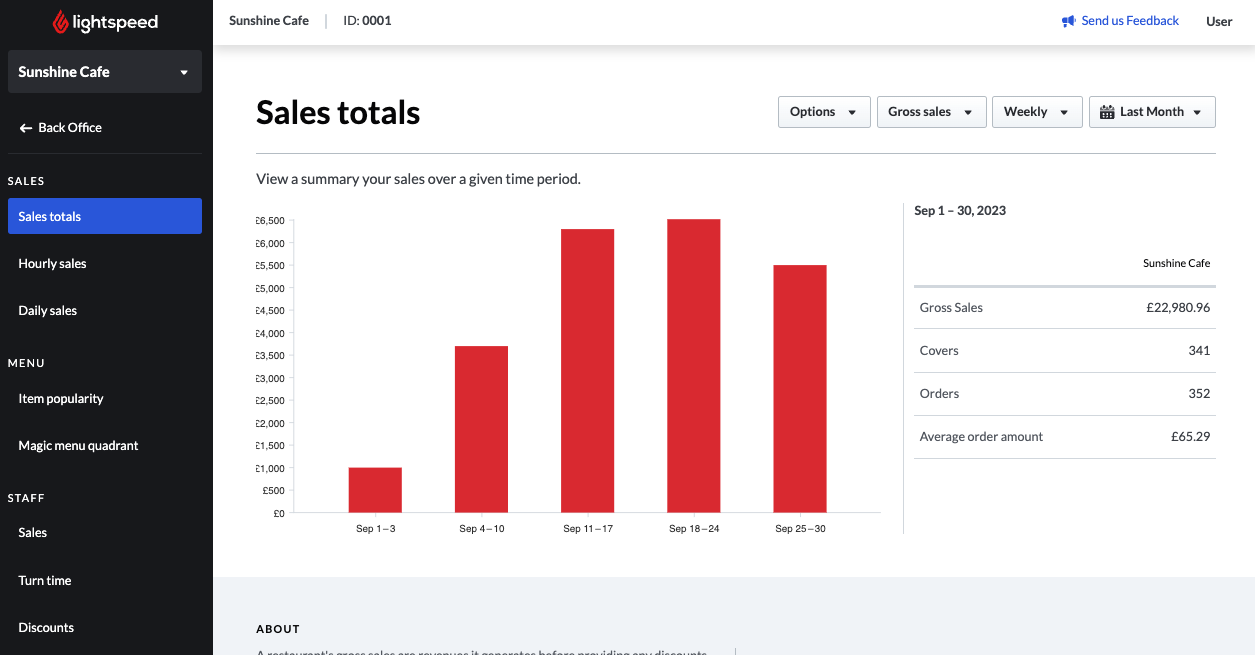1255x655 pixels.
Task: Select Sales totals in sidebar
Action: 105,216
